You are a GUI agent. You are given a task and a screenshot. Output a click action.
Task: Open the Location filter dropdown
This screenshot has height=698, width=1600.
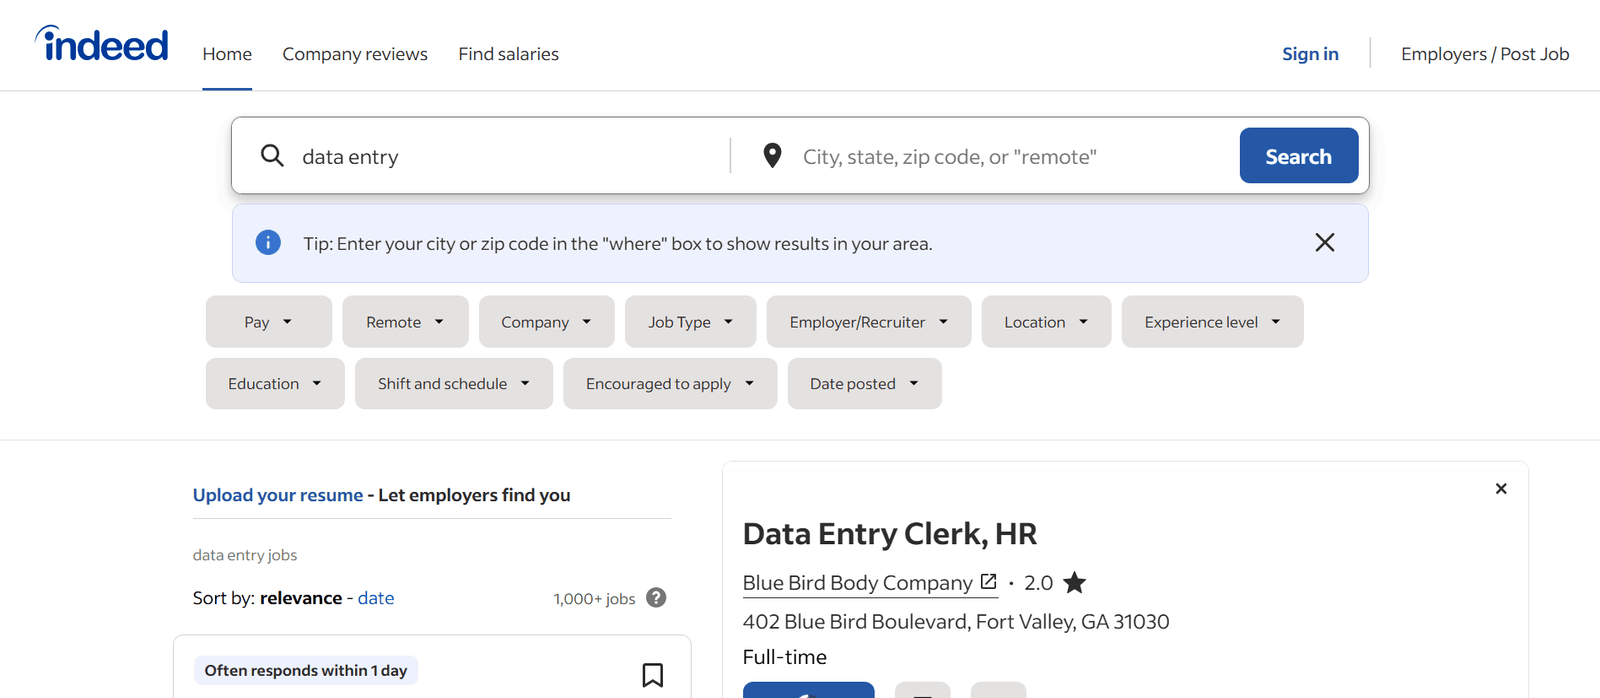[1047, 322]
